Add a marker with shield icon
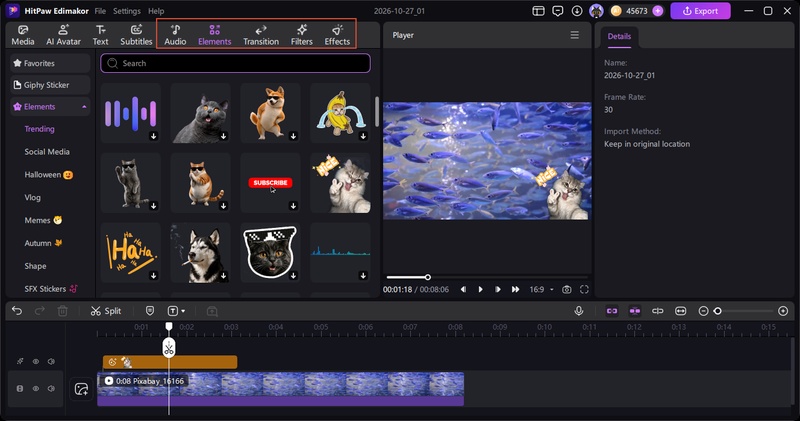800x421 pixels. pos(149,311)
